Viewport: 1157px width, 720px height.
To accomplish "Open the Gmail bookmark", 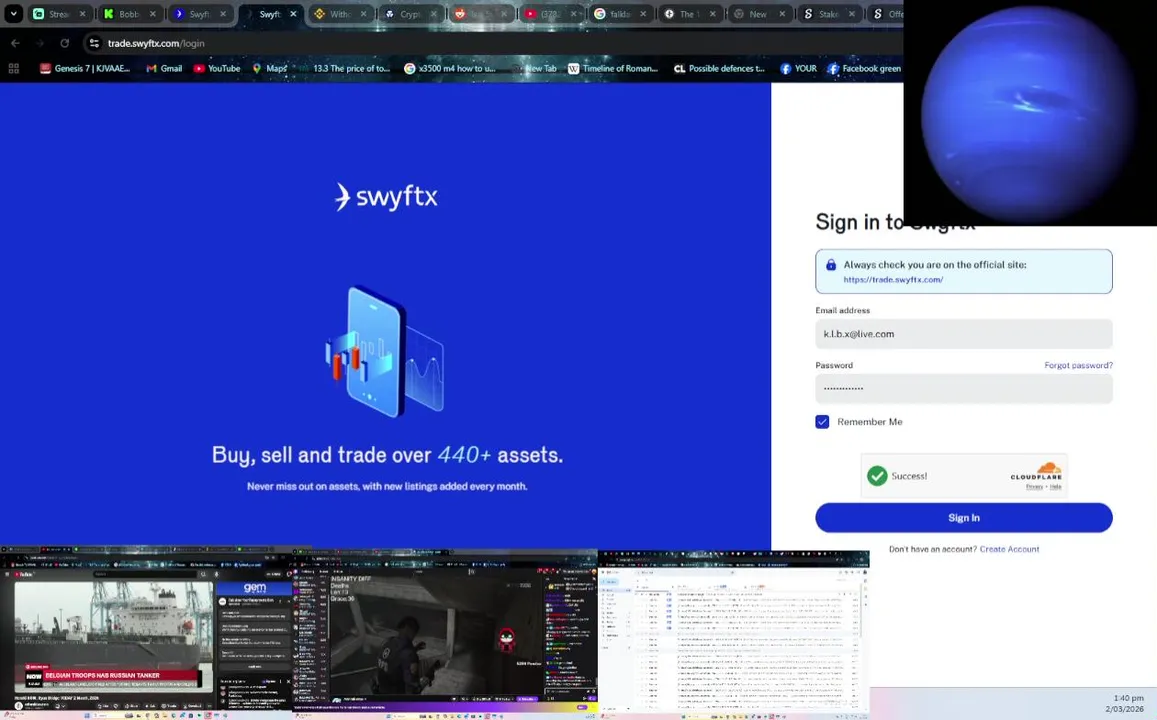I will click(x=164, y=69).
